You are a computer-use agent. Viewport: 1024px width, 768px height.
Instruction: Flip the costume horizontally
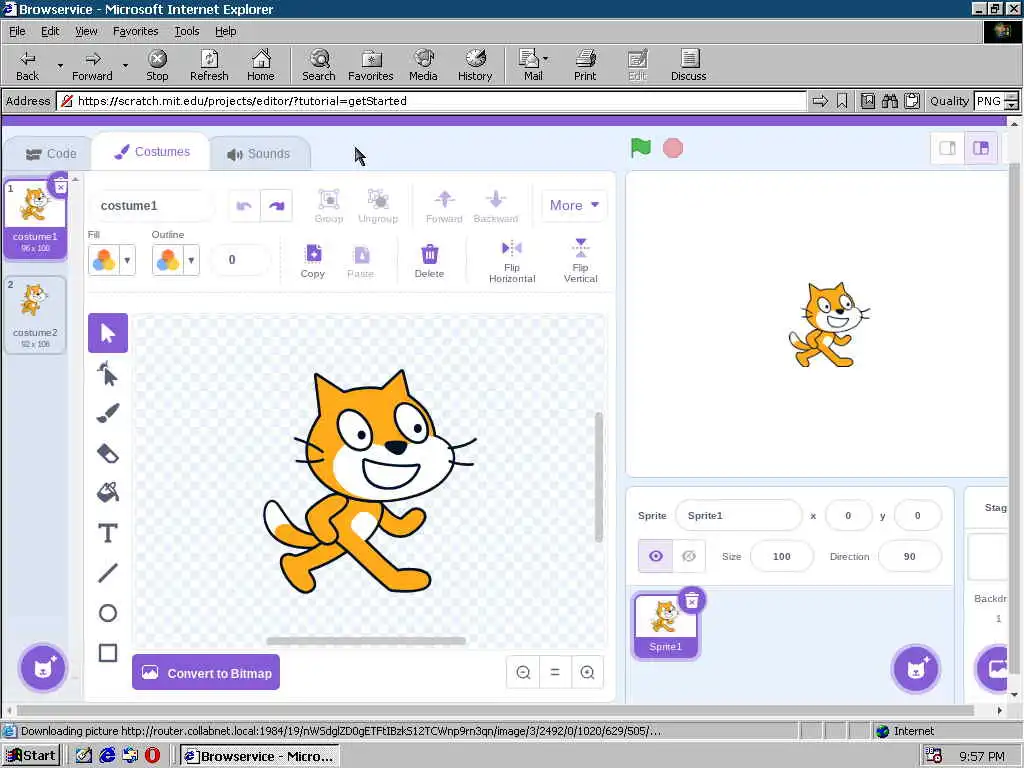click(512, 261)
